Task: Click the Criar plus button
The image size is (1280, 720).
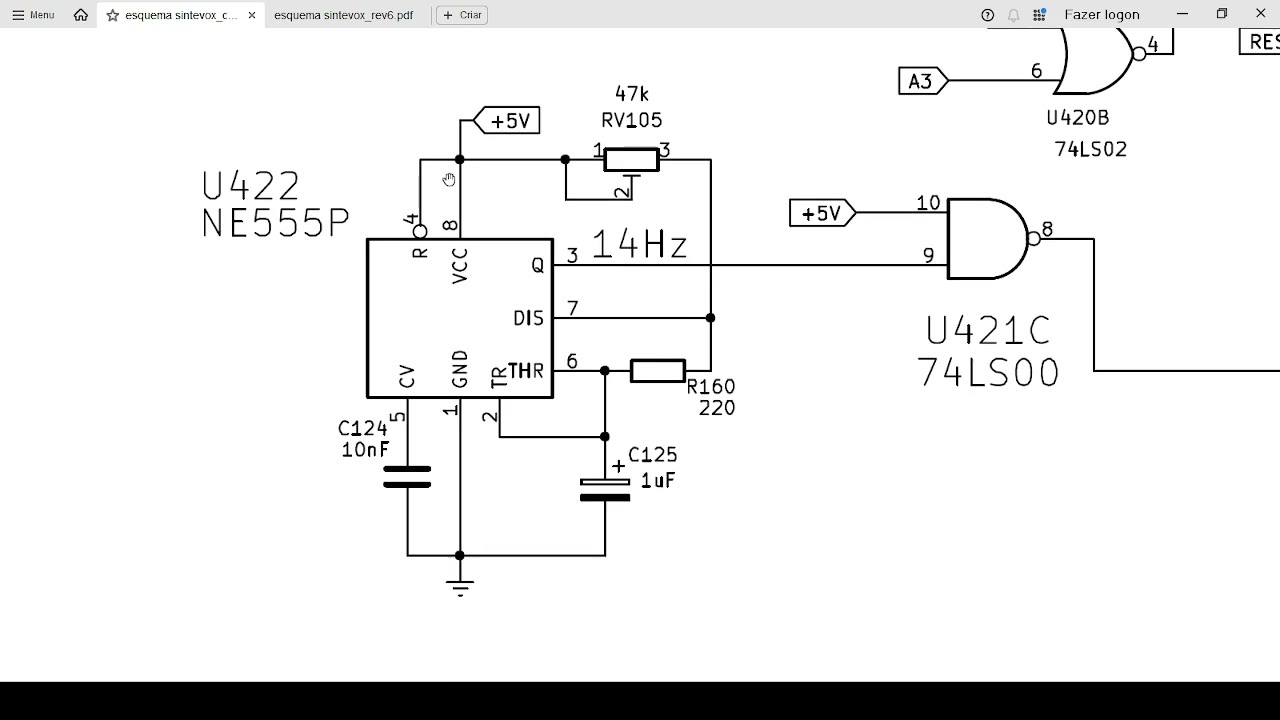Action: [462, 15]
